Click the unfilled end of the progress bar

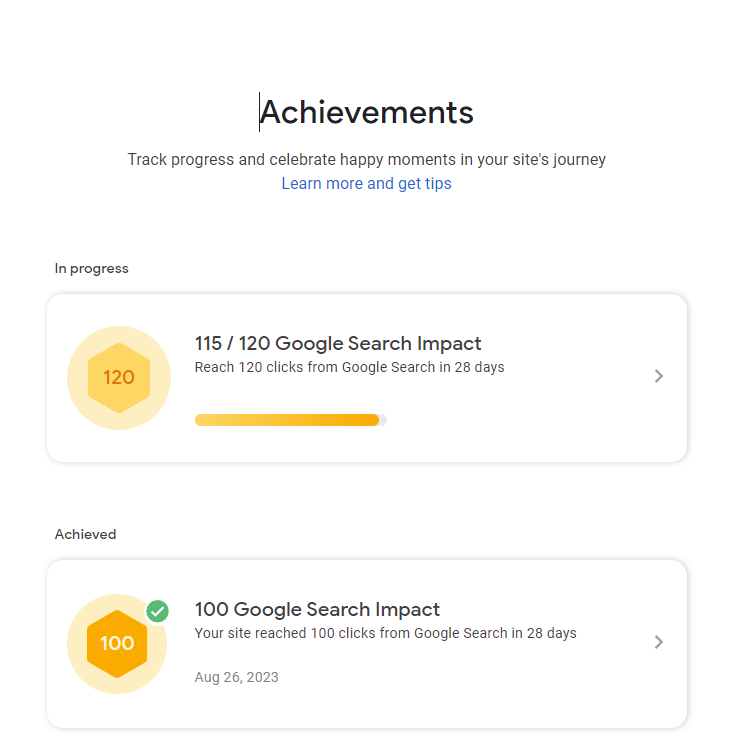(383, 420)
